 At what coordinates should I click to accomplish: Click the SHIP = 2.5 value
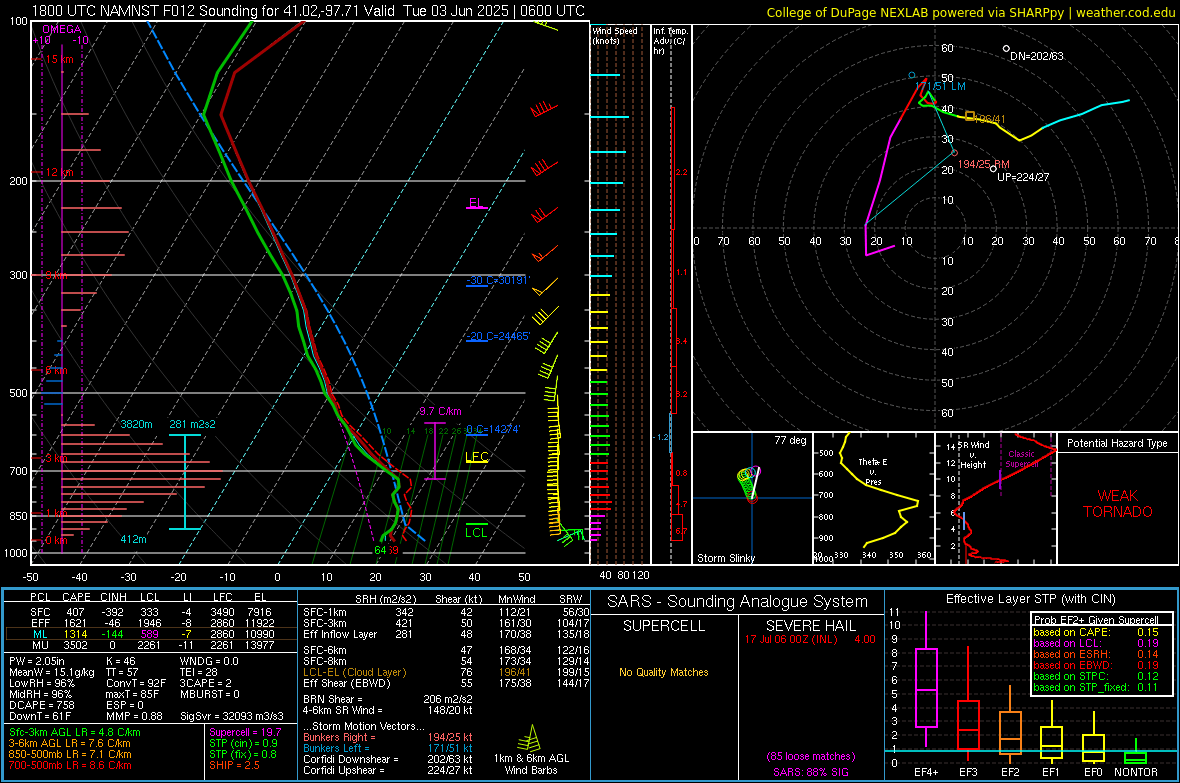pos(234,765)
